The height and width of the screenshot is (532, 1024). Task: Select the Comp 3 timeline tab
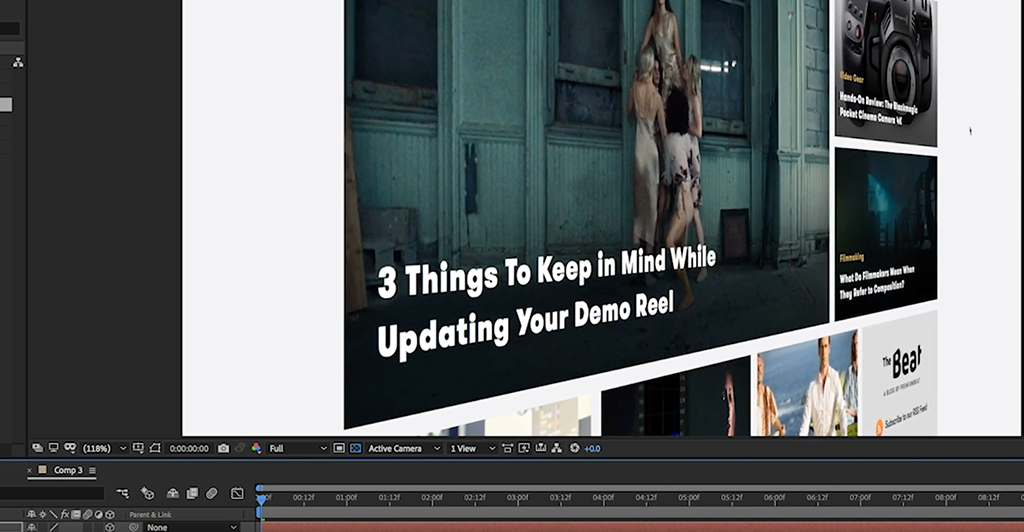click(x=68, y=470)
